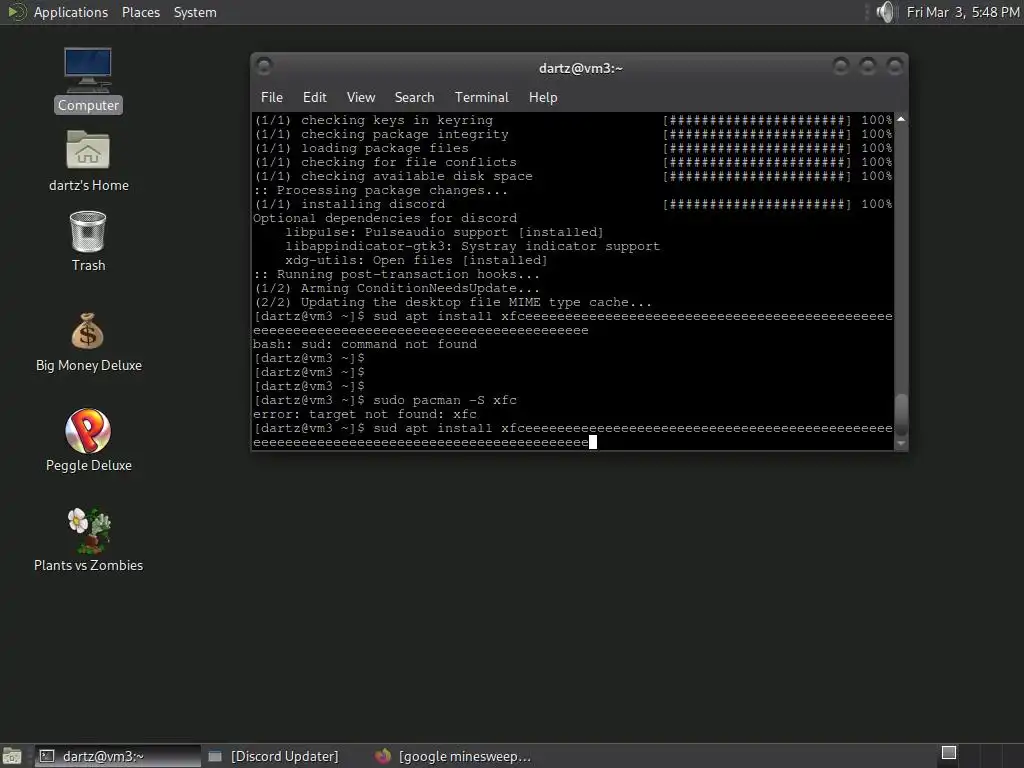Click '(1/2) Arming ConditionNeedsUpdate...' line
Screen dimensions: 1024x768
pos(396,288)
